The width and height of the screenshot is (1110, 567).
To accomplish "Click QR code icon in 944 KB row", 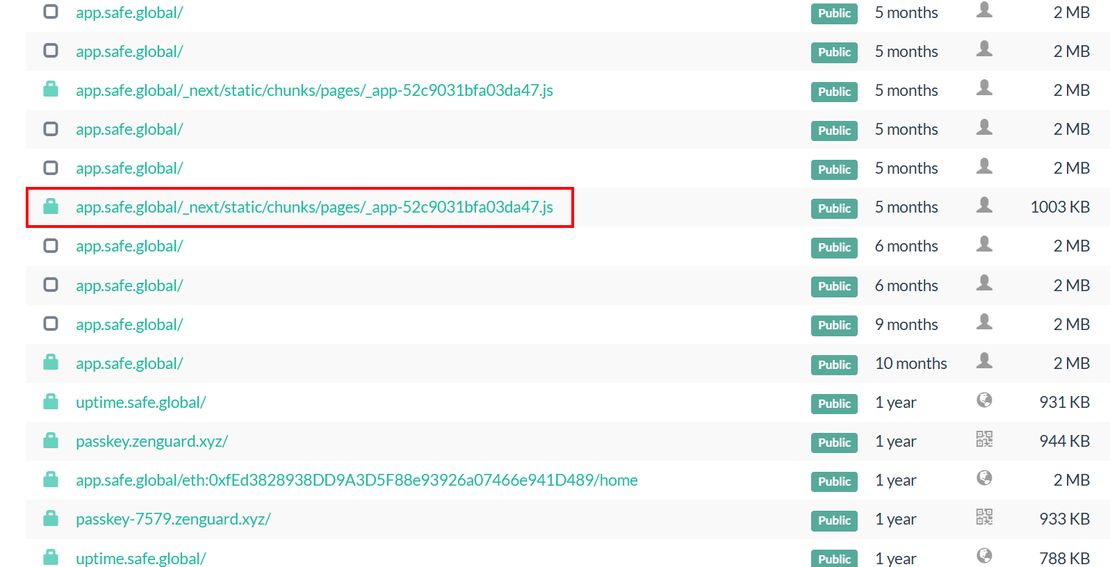I will click(984, 440).
